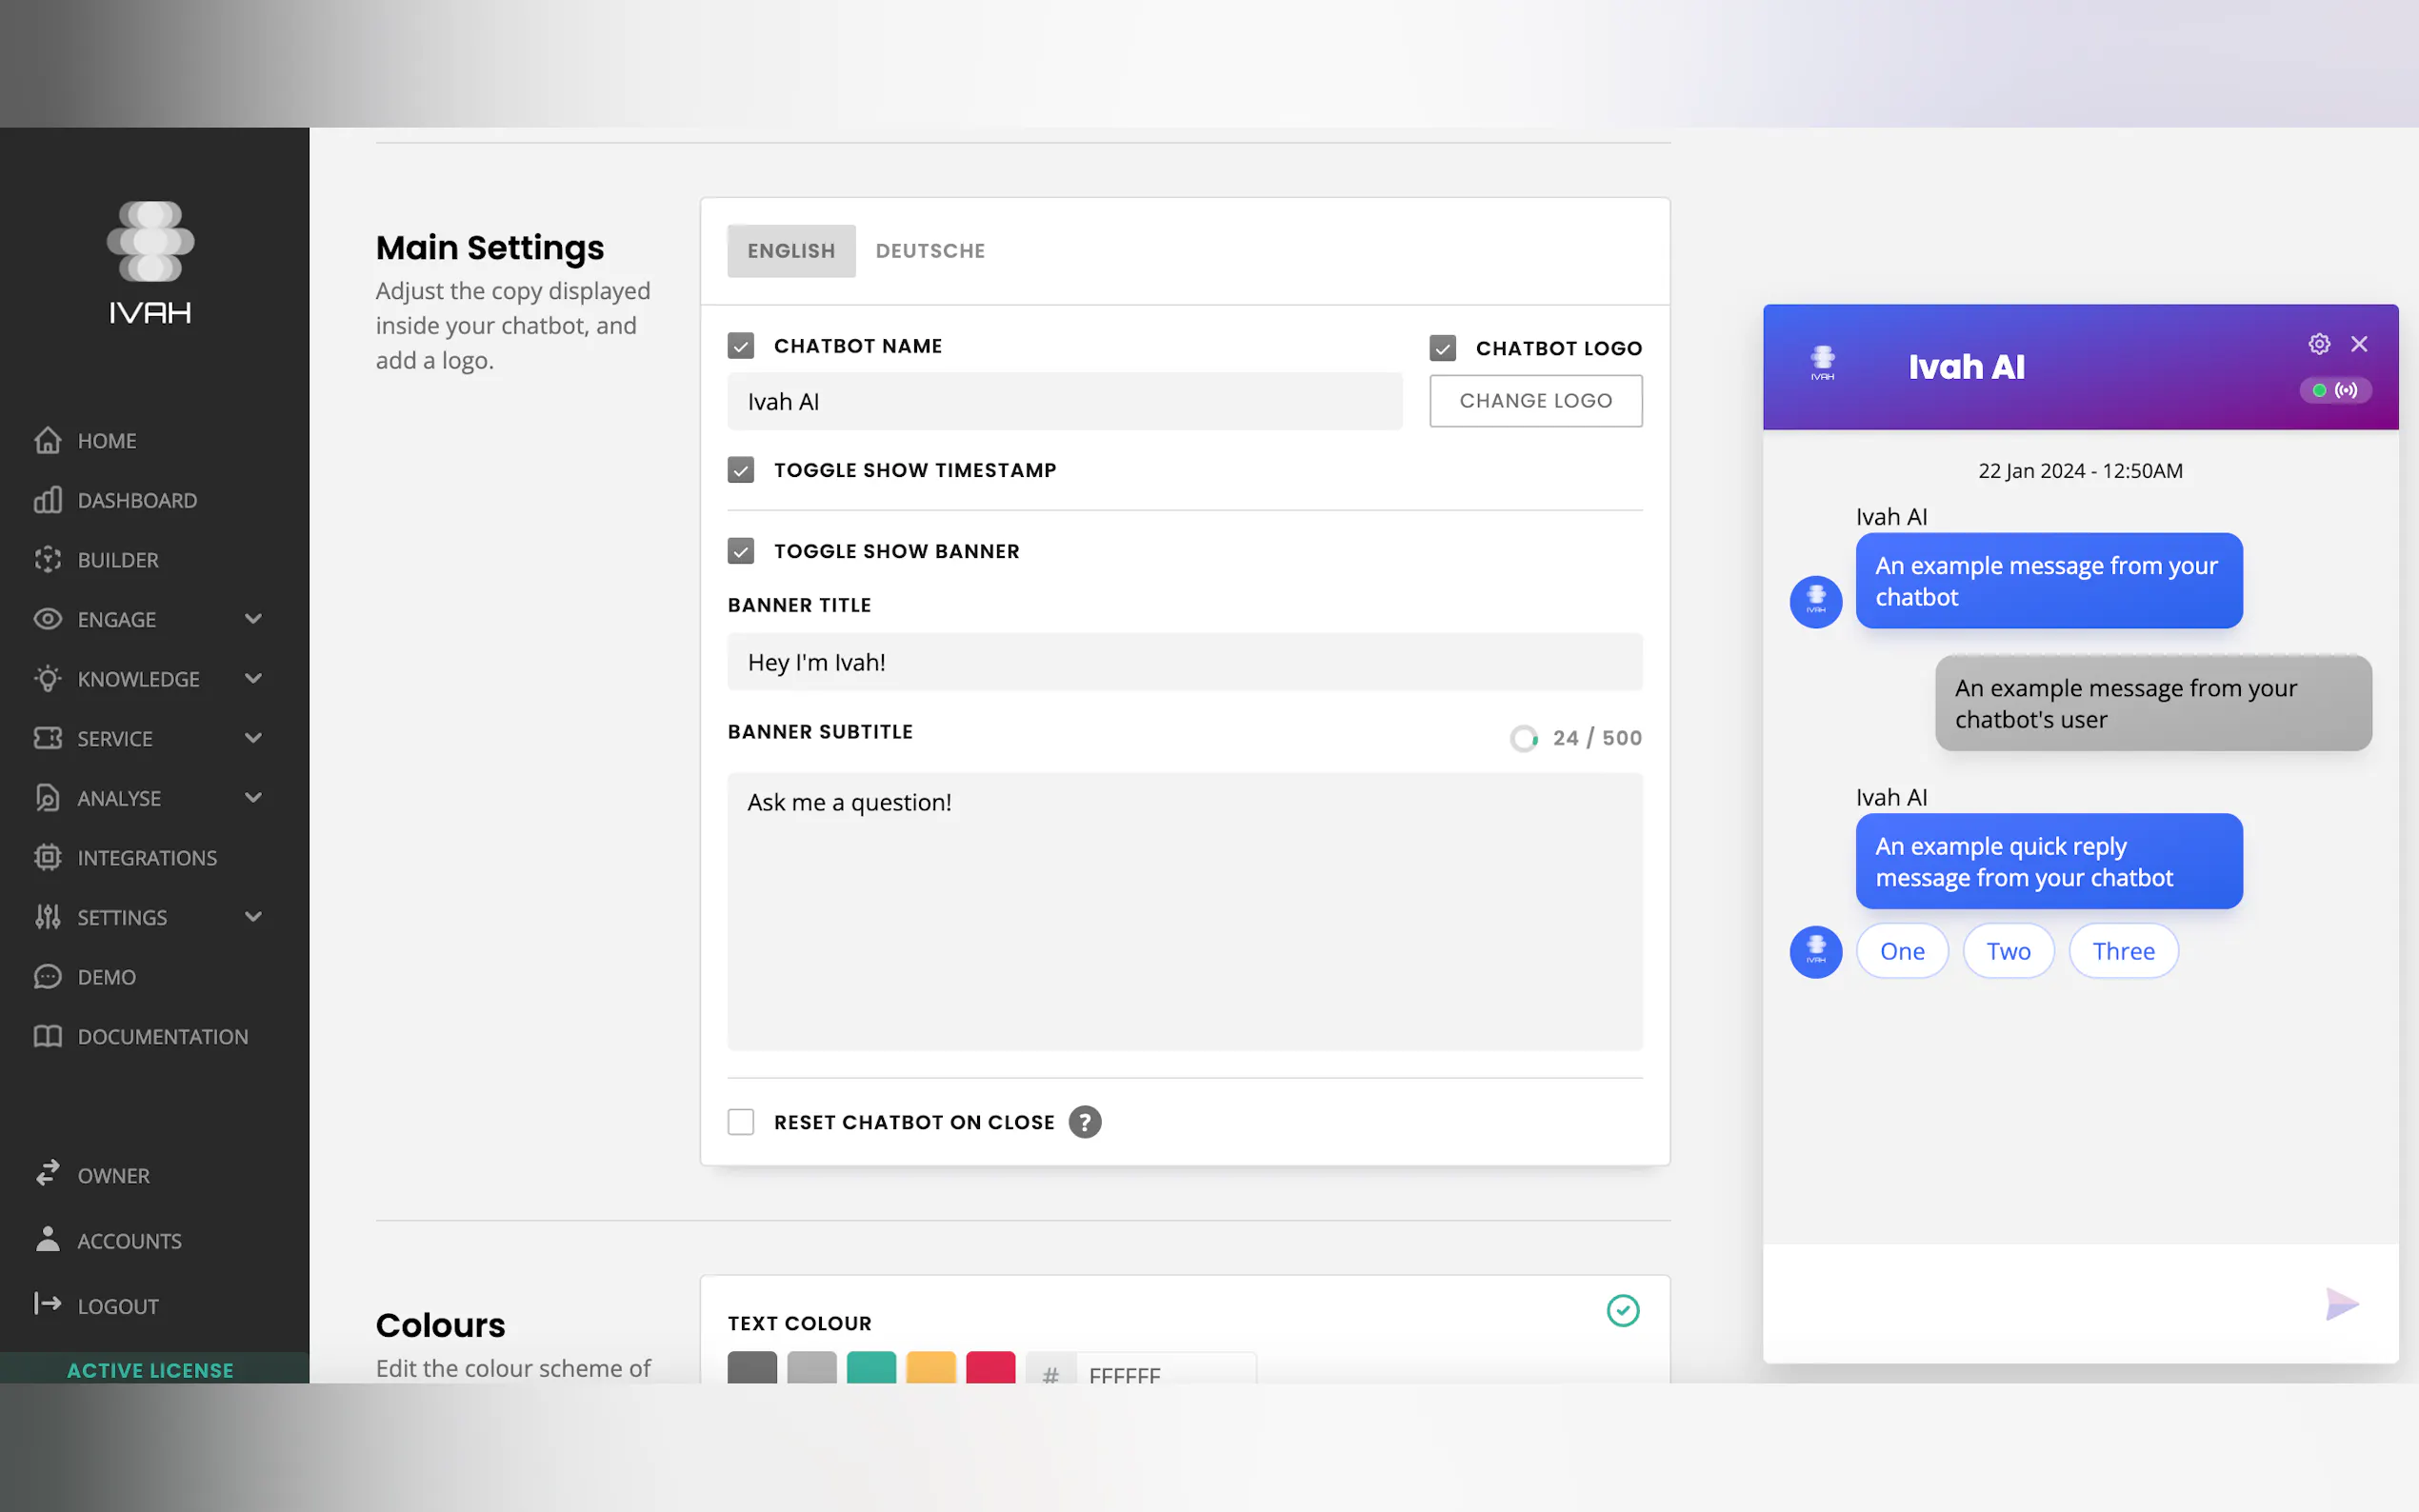Screen dimensions: 2419x1512
Task: Expand the Knowledge submenu arrow
Action: [x=253, y=678]
